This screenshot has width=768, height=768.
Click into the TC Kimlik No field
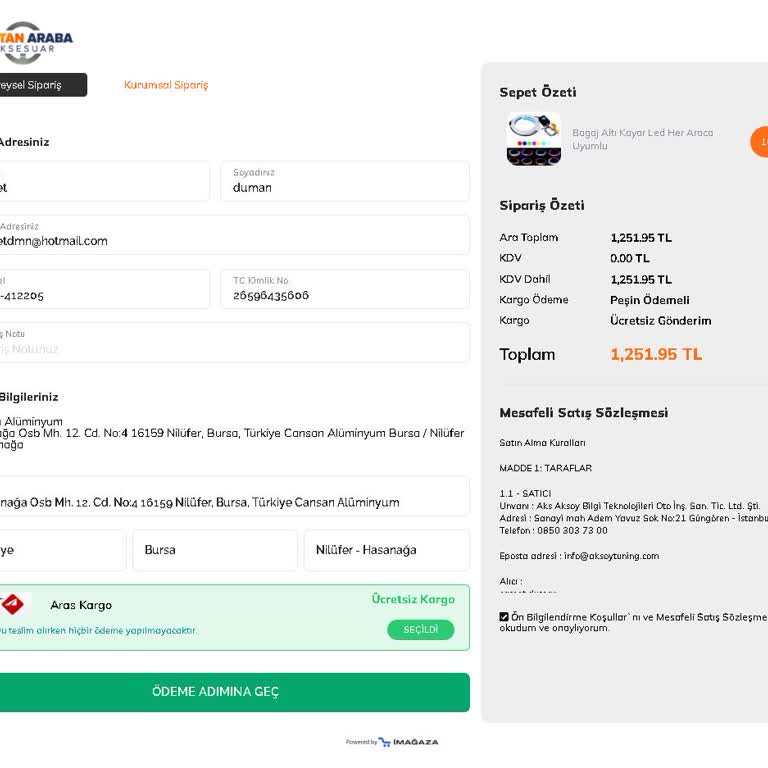coord(344,290)
